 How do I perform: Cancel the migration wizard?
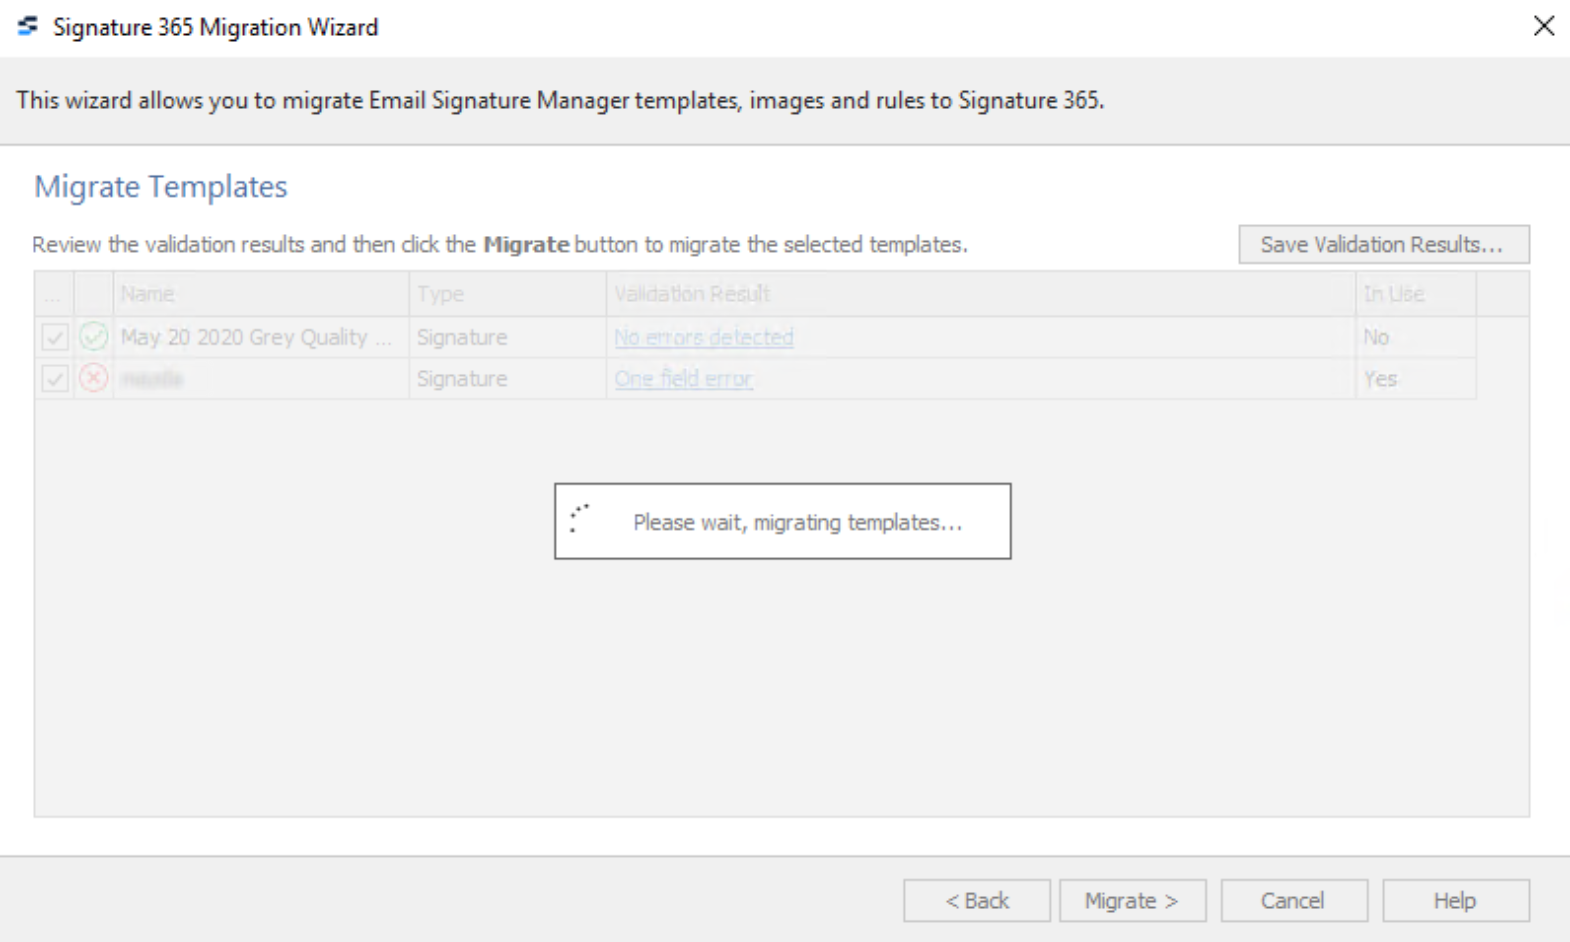coord(1294,900)
